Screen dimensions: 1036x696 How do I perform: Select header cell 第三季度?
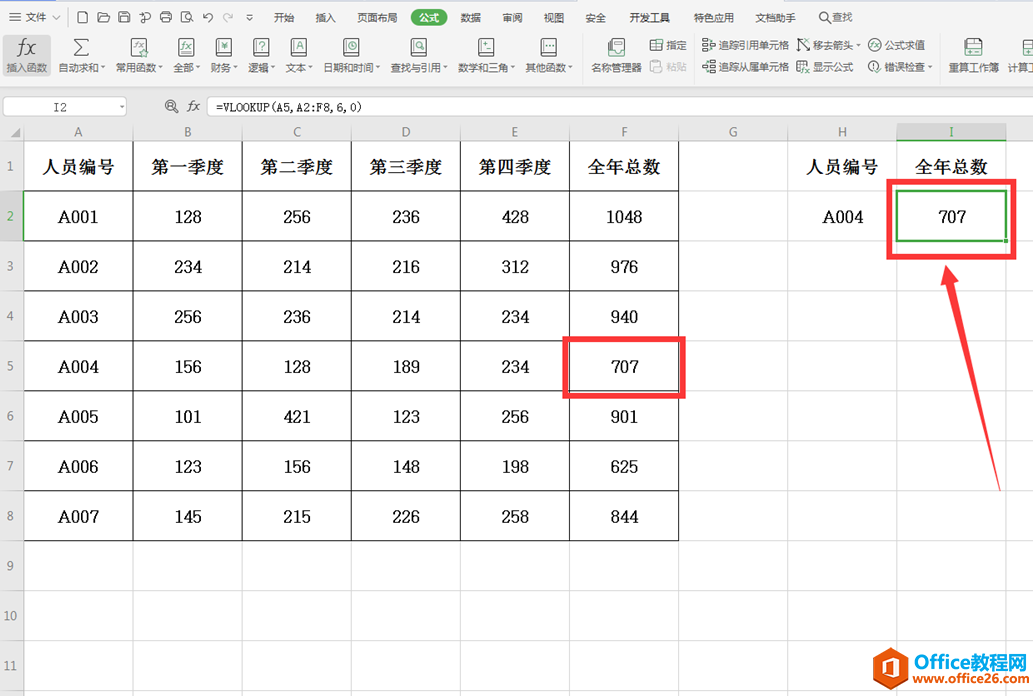(406, 167)
